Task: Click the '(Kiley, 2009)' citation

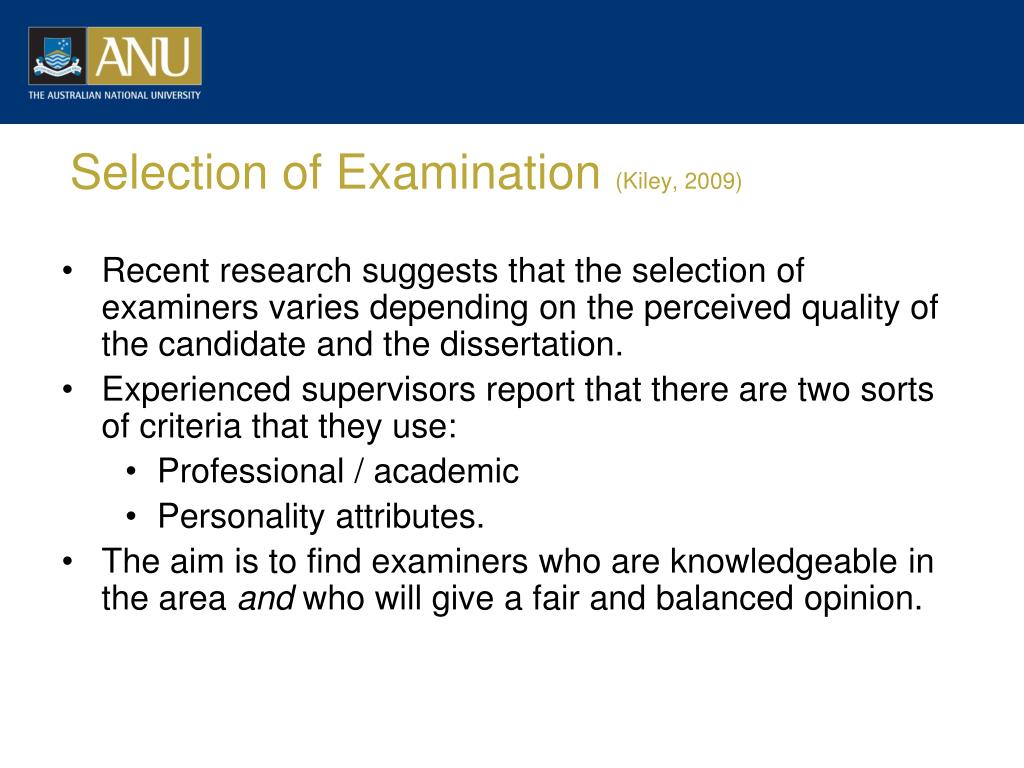Action: (x=679, y=181)
